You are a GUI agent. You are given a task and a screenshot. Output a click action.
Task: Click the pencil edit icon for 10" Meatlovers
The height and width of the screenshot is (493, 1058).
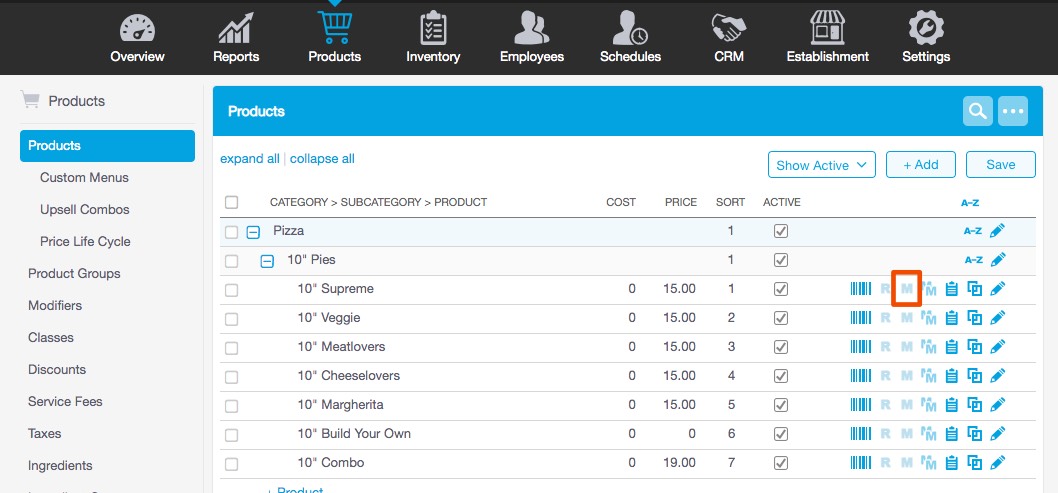[x=997, y=347]
